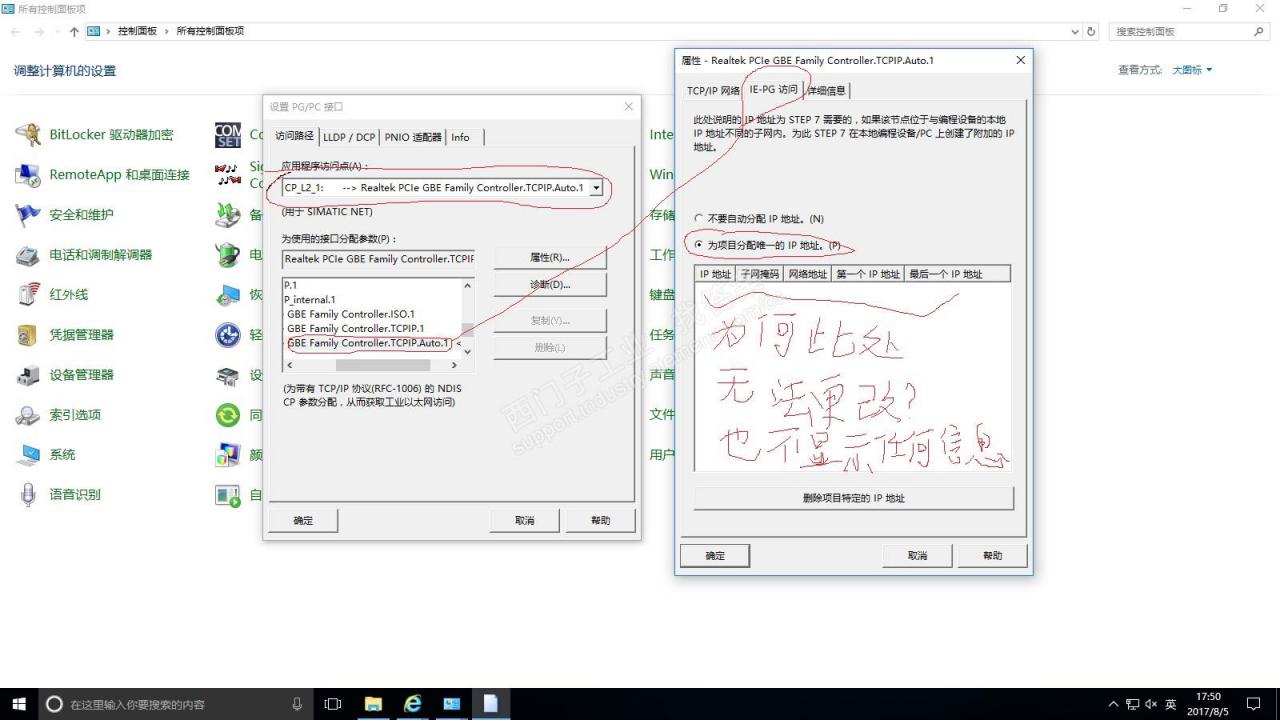Click the search magnifier in Control Panel
The image size is (1280, 720).
click(x=1259, y=31)
